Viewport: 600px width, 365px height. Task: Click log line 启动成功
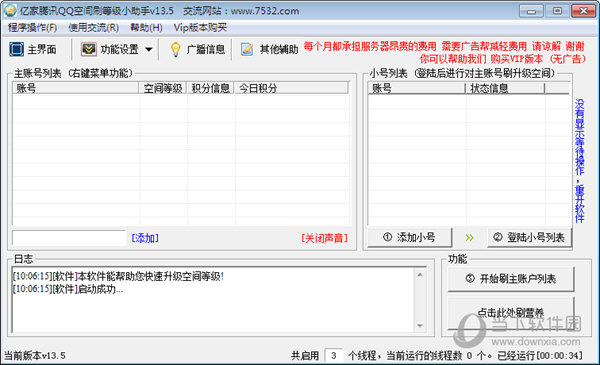(68, 289)
